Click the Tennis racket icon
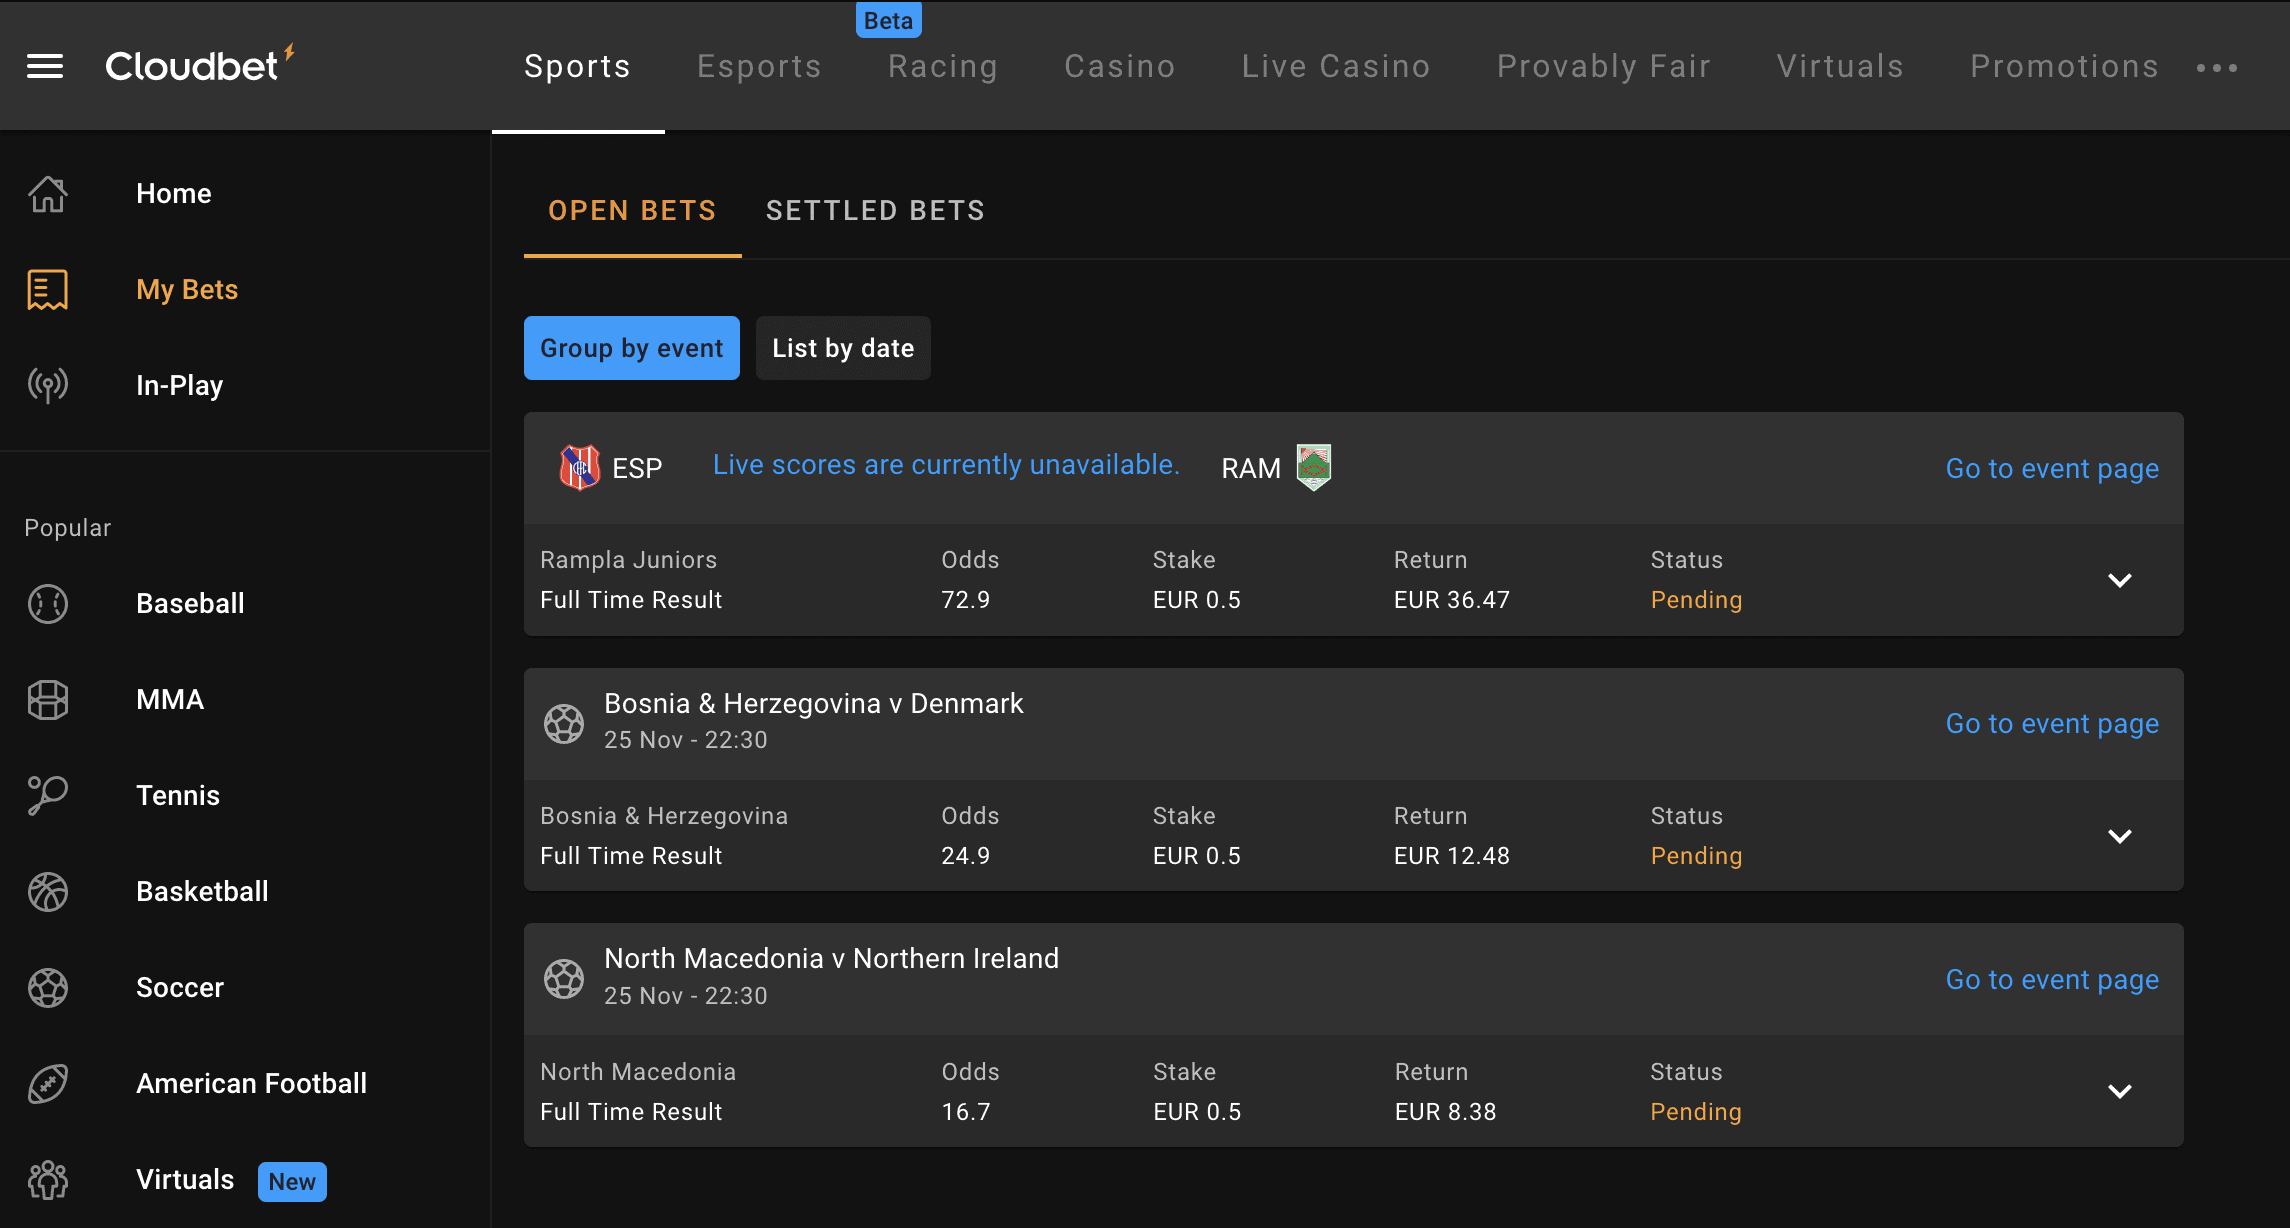The height and width of the screenshot is (1228, 2290). click(47, 795)
